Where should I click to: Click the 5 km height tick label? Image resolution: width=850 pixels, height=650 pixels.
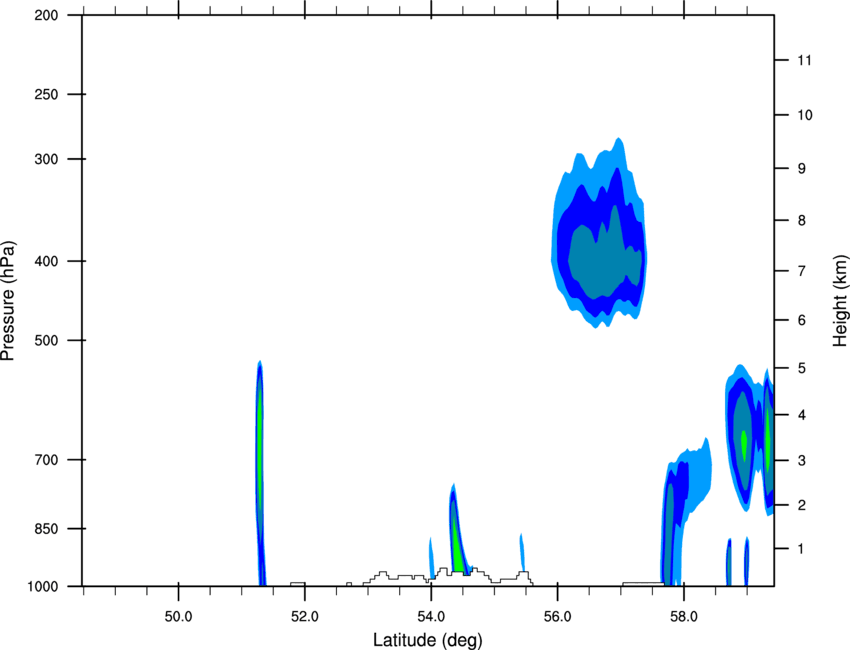802,369
